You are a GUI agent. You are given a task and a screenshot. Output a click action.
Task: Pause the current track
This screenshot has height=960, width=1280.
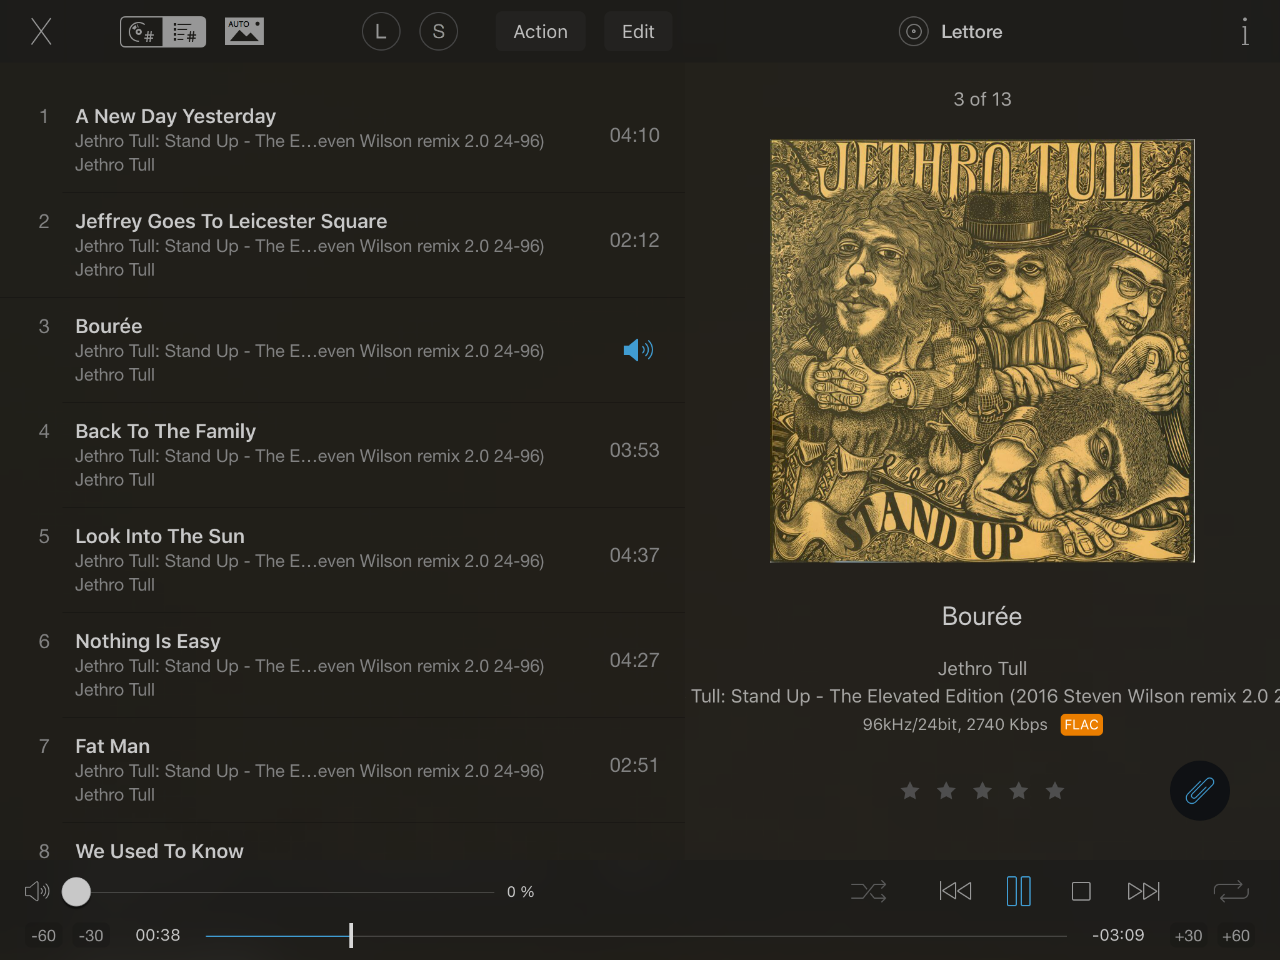pyautogui.click(x=1019, y=891)
